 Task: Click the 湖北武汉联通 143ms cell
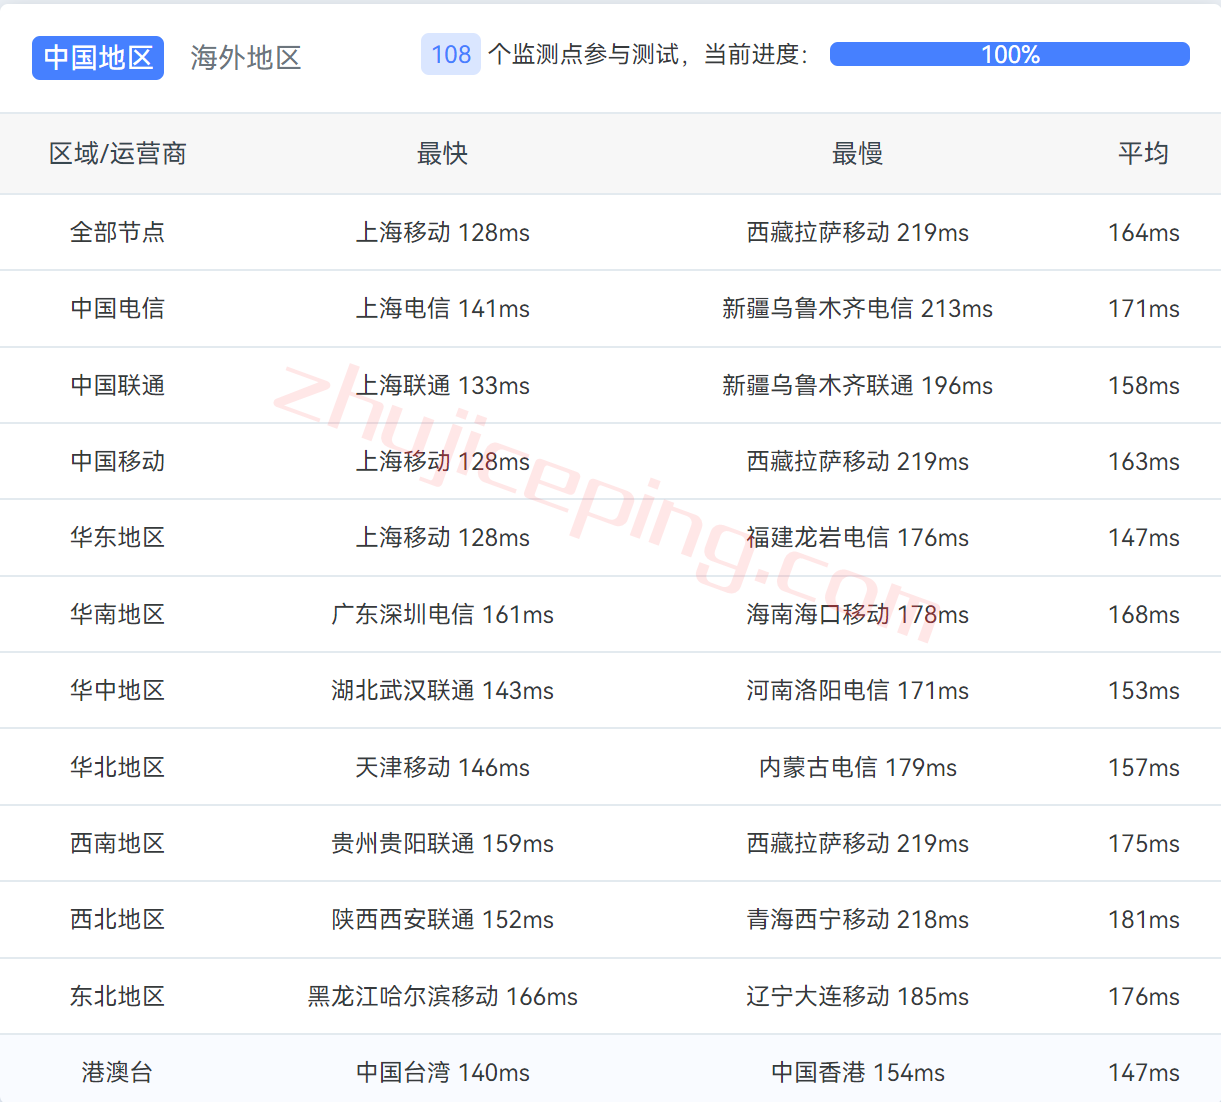click(443, 690)
